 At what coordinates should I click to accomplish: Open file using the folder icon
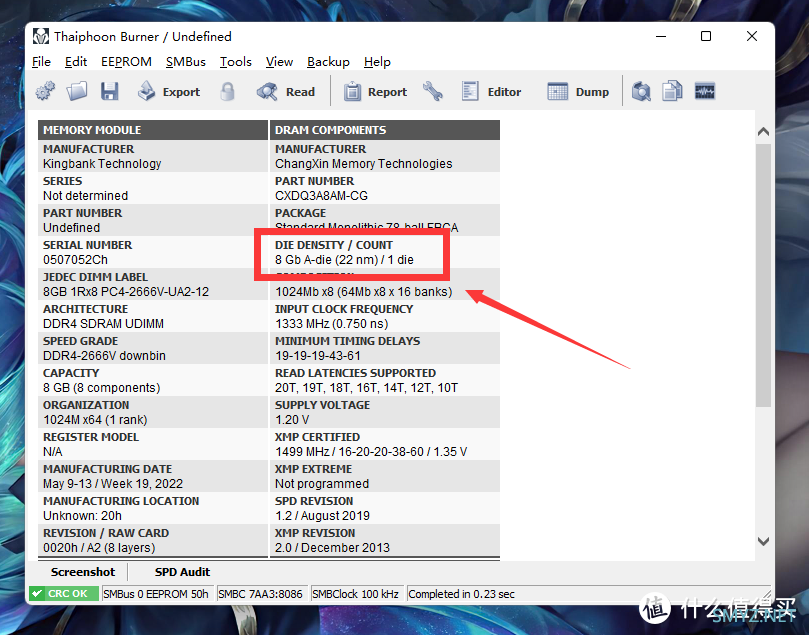coord(77,92)
